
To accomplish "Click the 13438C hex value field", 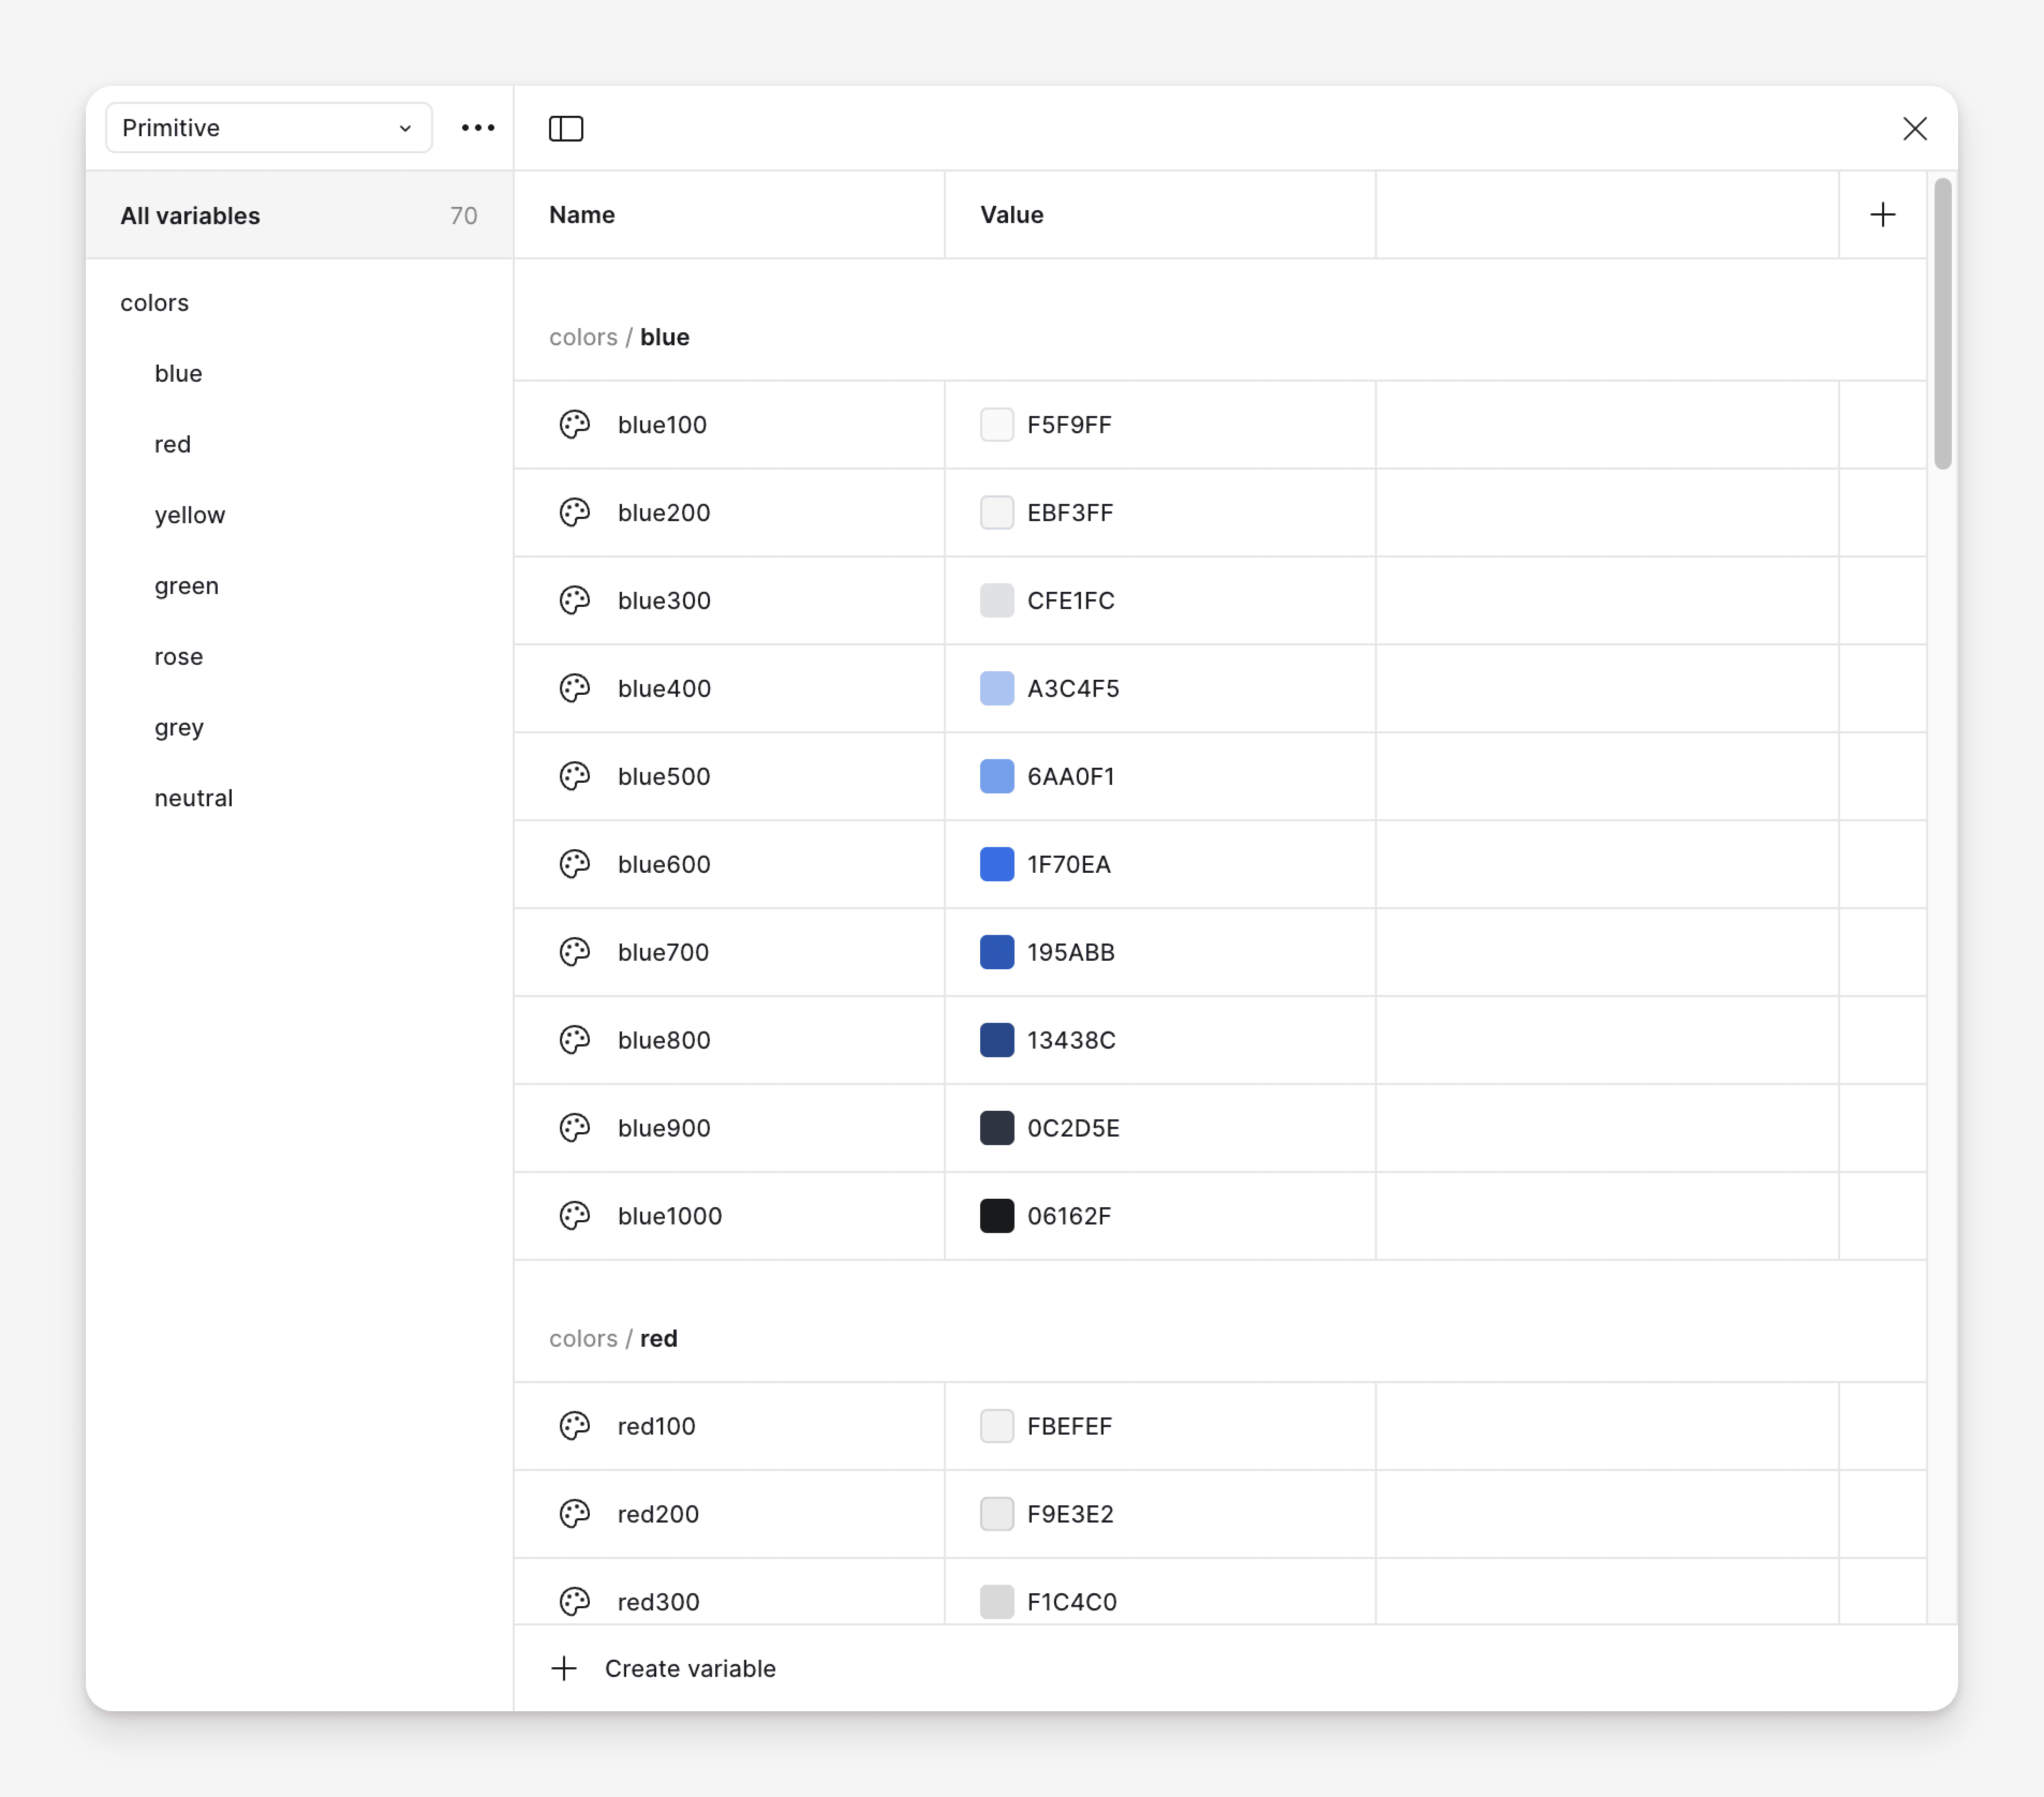I will click(1071, 1040).
